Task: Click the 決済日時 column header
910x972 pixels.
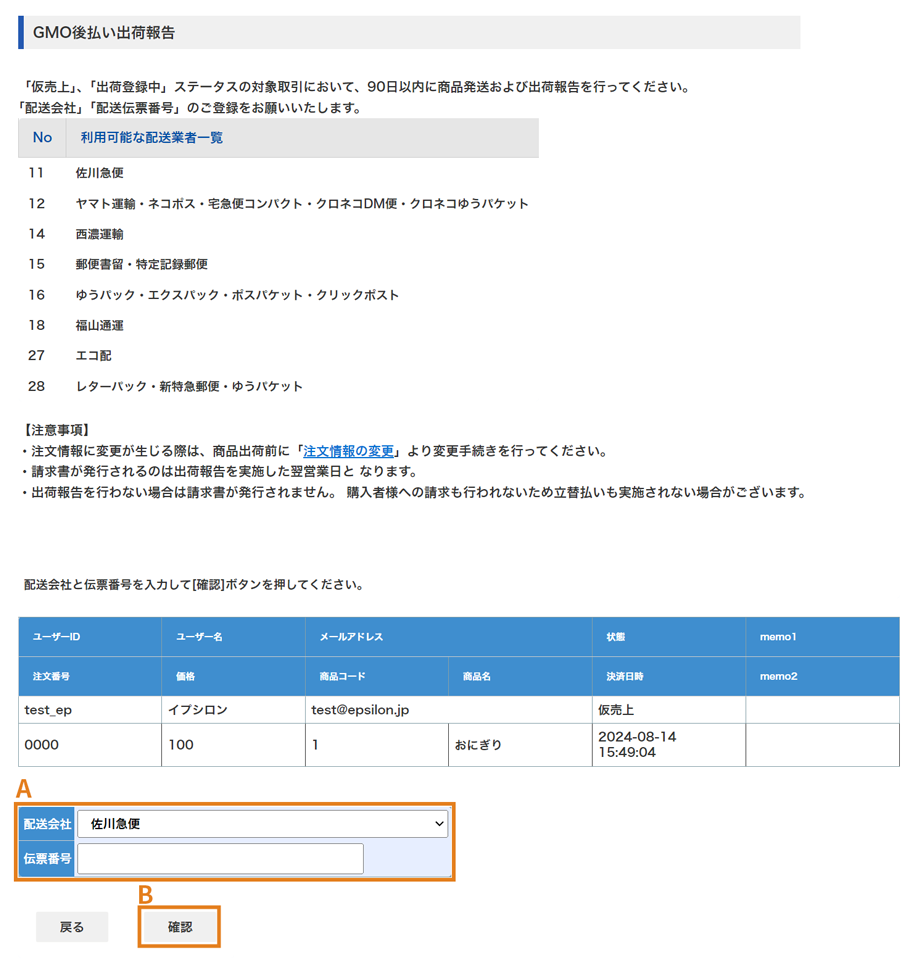Action: (x=669, y=676)
